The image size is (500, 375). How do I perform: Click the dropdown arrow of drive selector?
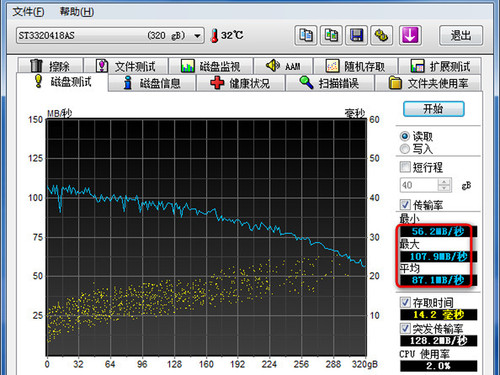tap(197, 36)
